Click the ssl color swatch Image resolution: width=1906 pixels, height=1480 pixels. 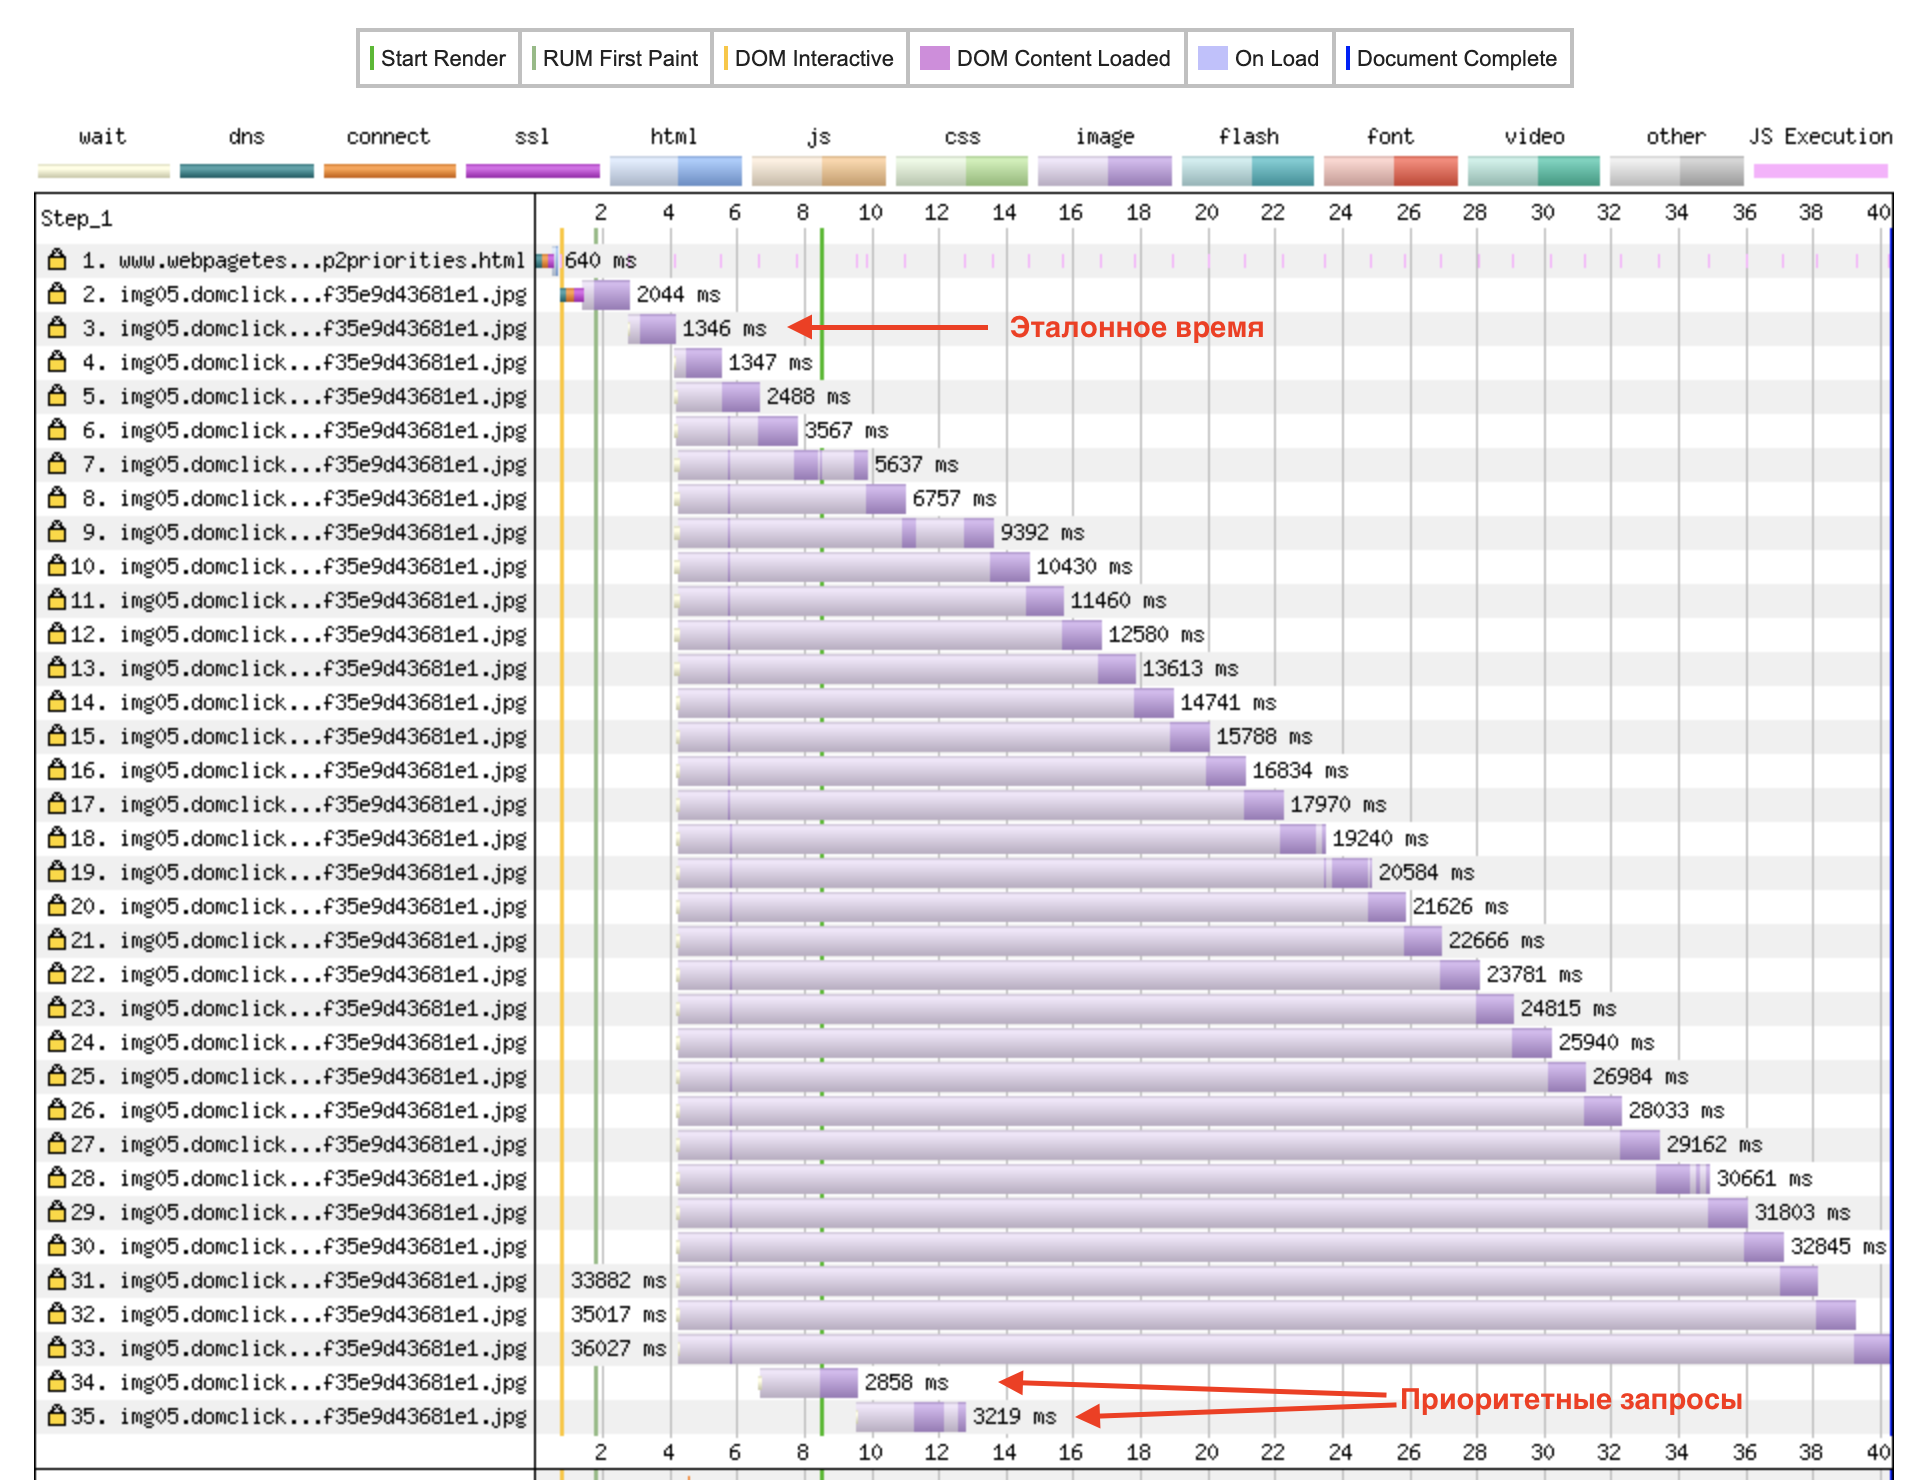coord(533,171)
